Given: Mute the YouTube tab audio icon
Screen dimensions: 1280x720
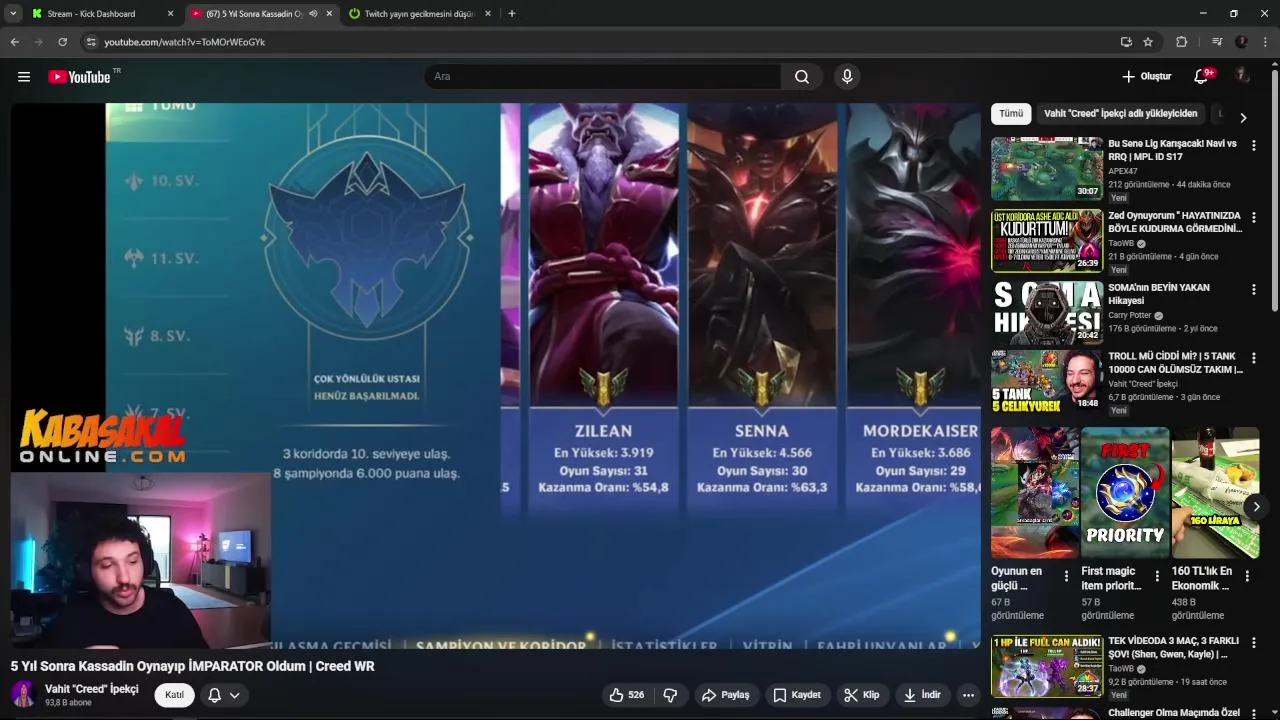Looking at the screenshot, I should tap(314, 14).
